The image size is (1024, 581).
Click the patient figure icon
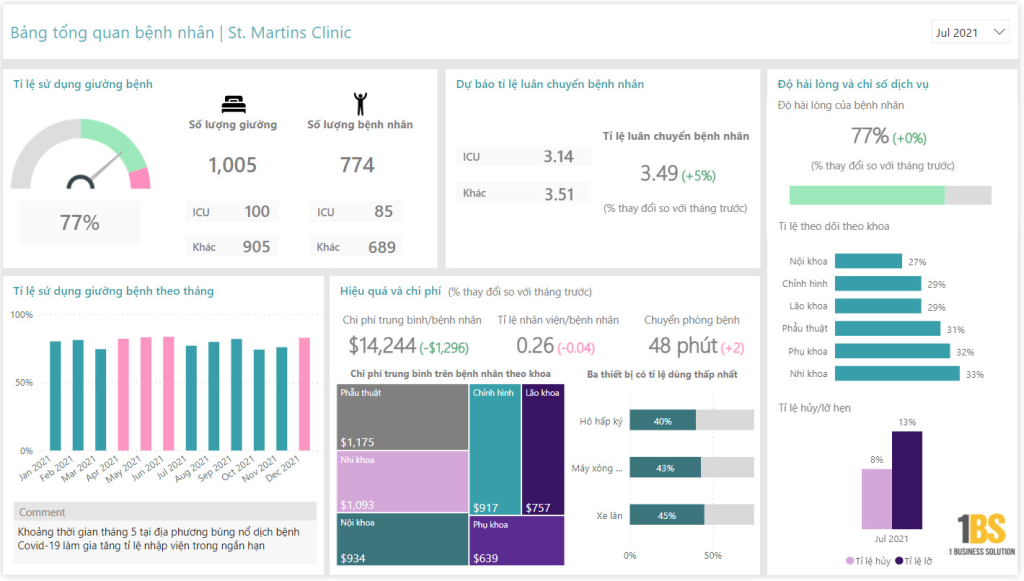[359, 102]
